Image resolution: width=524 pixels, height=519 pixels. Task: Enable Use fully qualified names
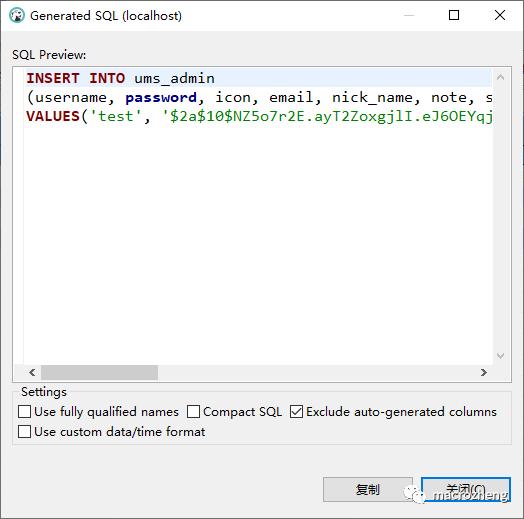24,412
